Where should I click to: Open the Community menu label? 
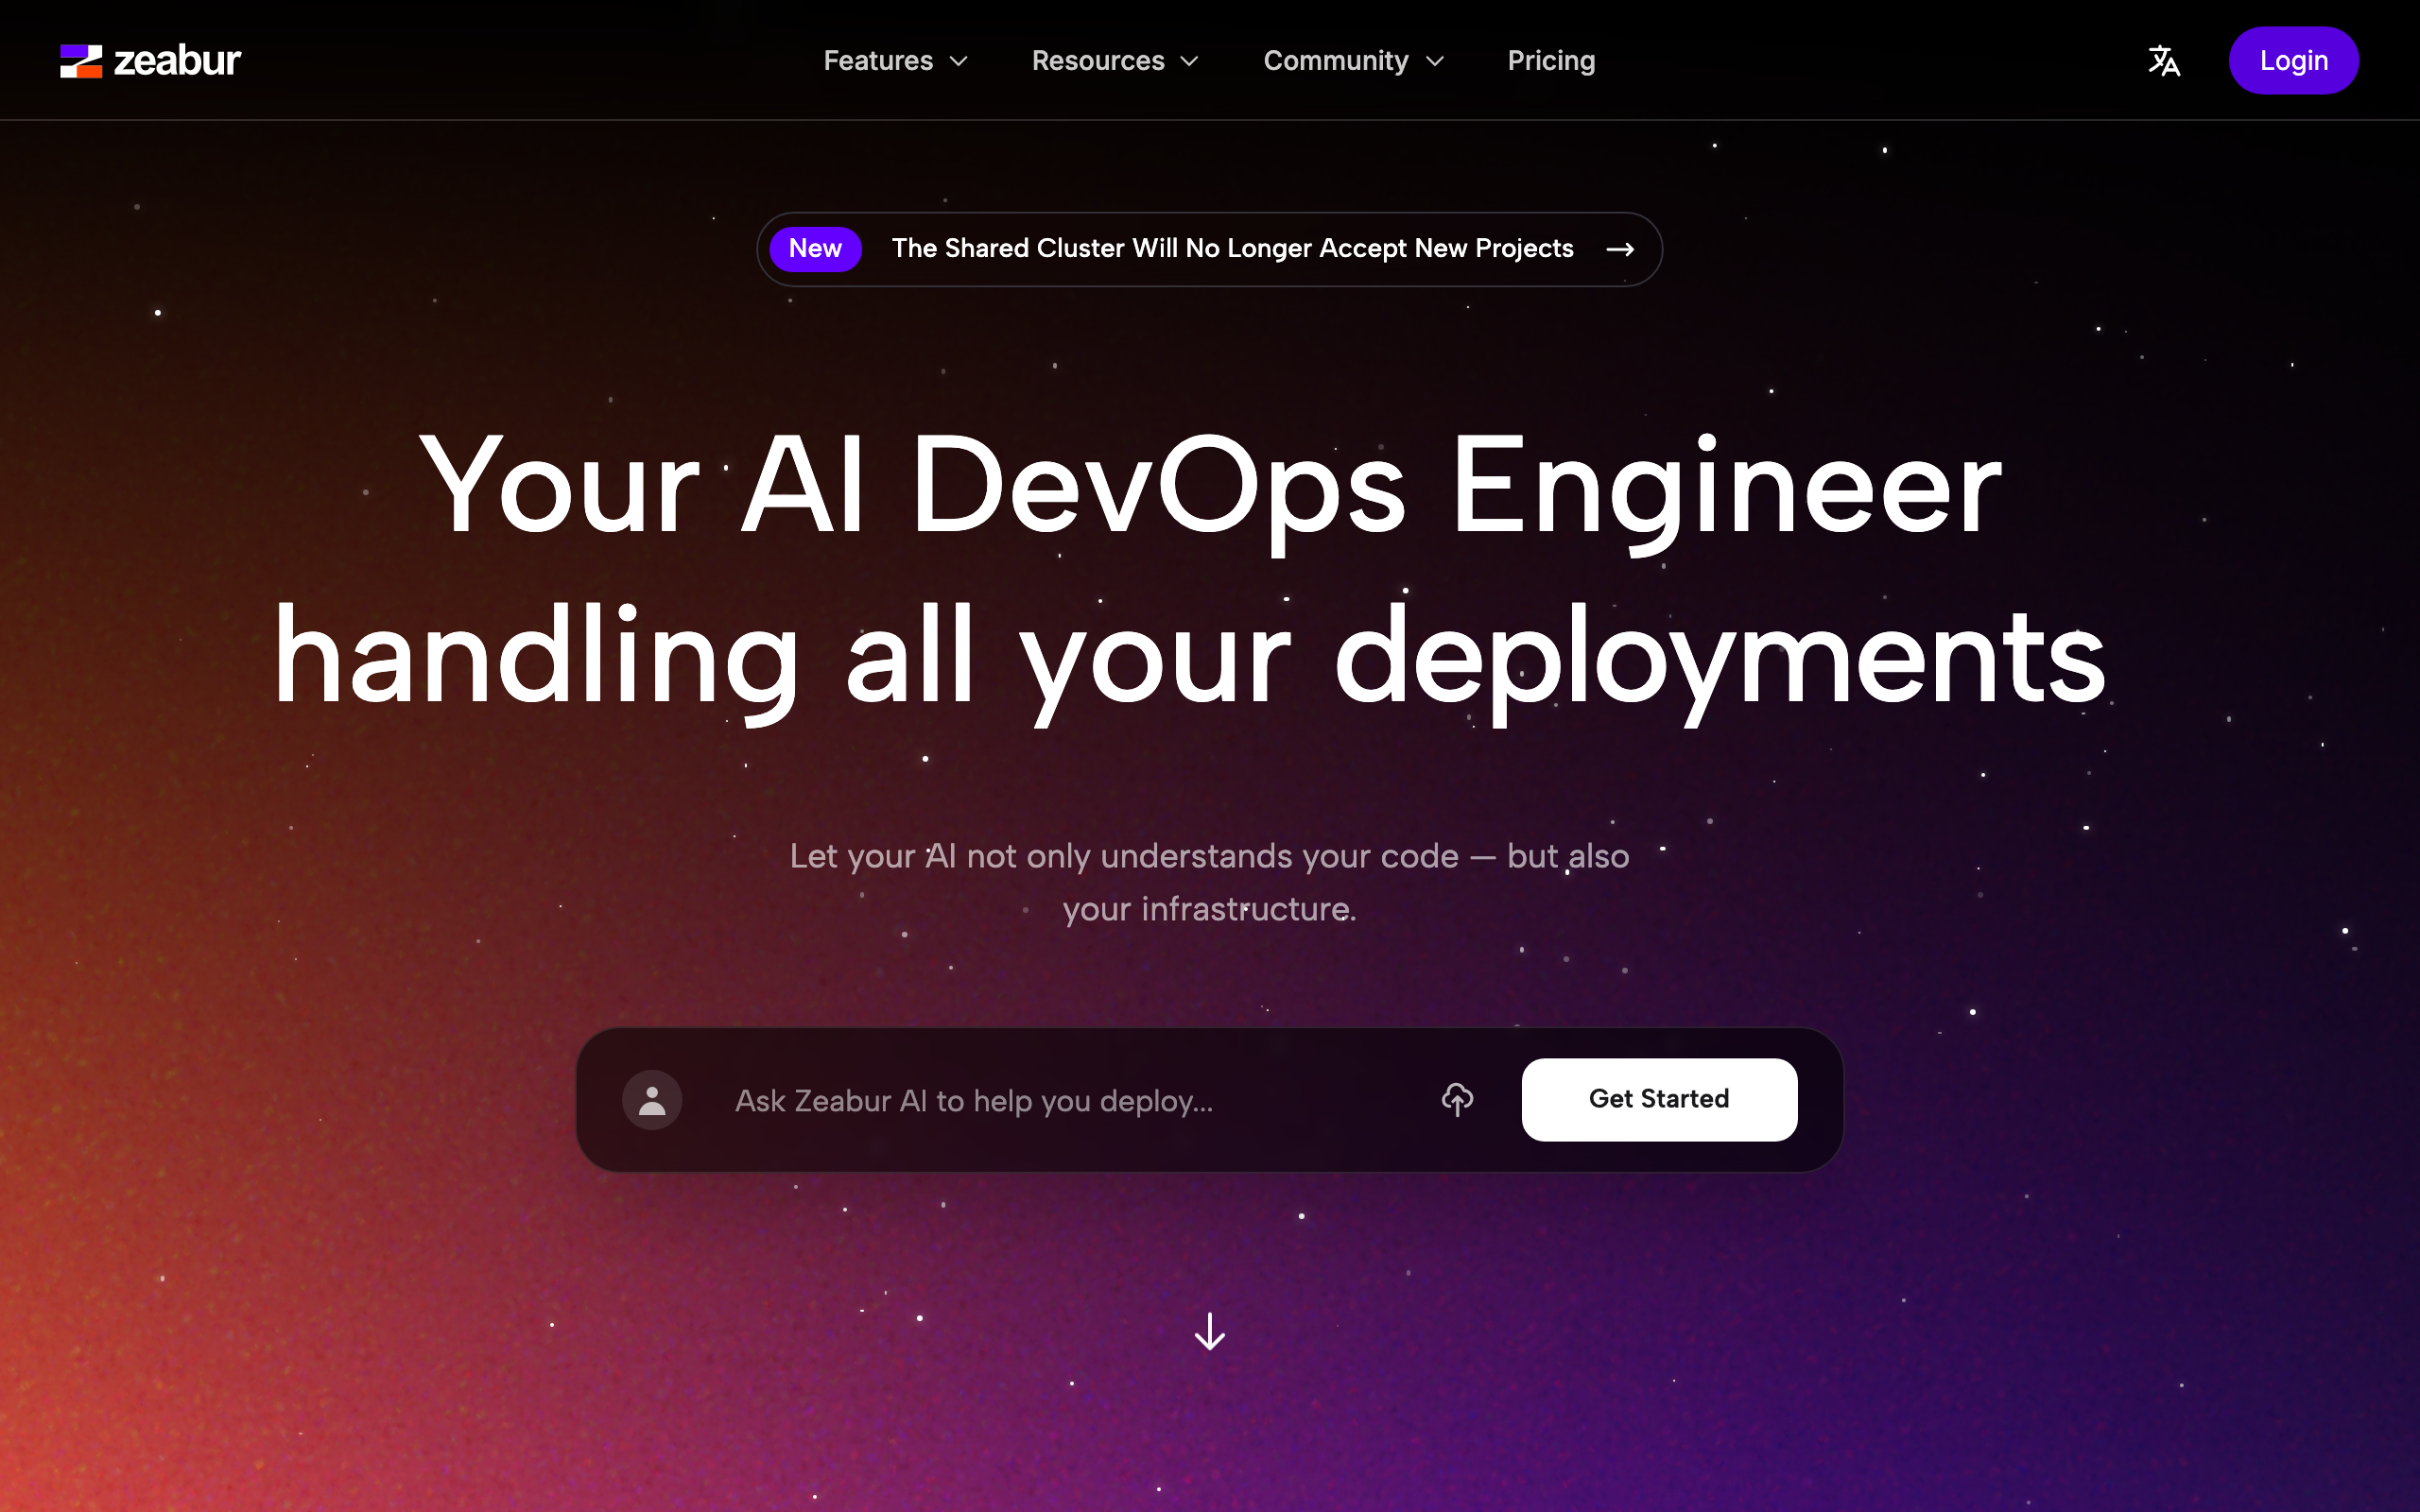click(1335, 61)
